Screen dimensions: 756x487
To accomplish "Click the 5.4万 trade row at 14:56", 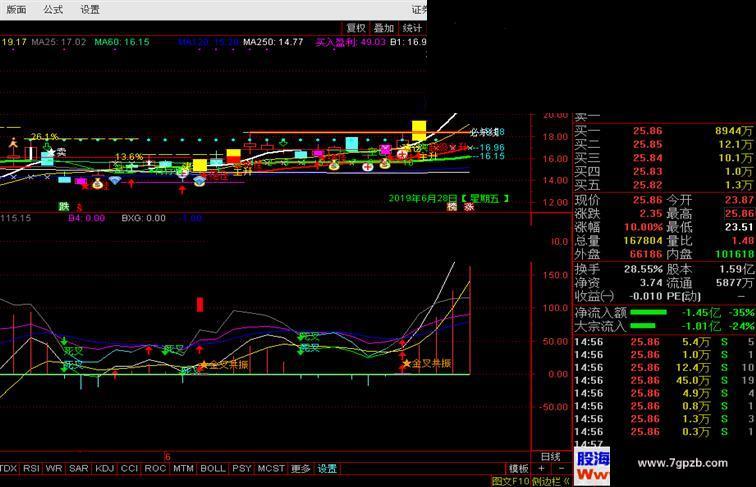I will point(664,342).
